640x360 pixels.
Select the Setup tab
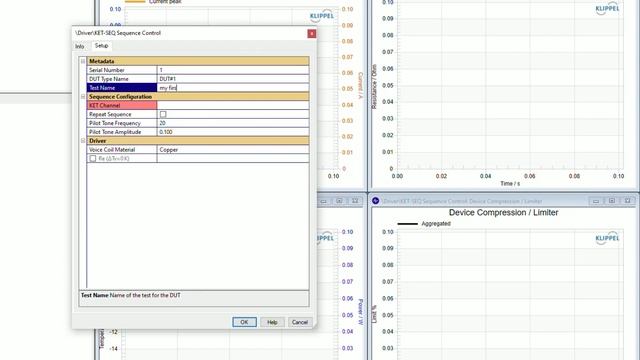(101, 46)
